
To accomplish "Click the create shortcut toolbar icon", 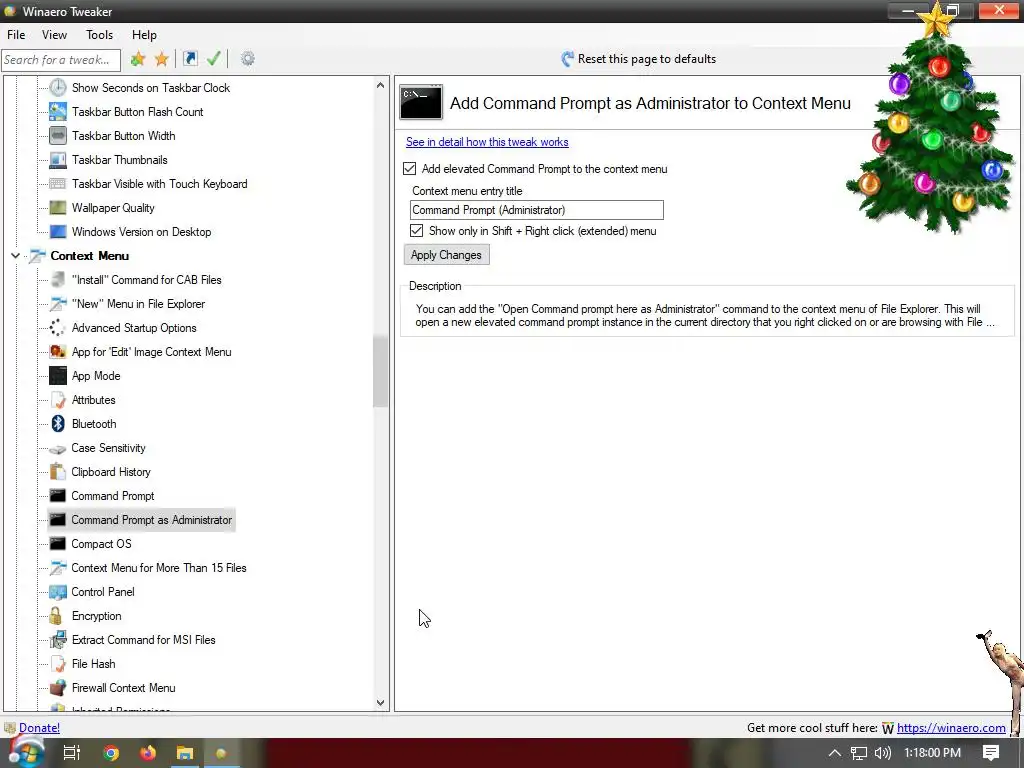I will (x=190, y=59).
